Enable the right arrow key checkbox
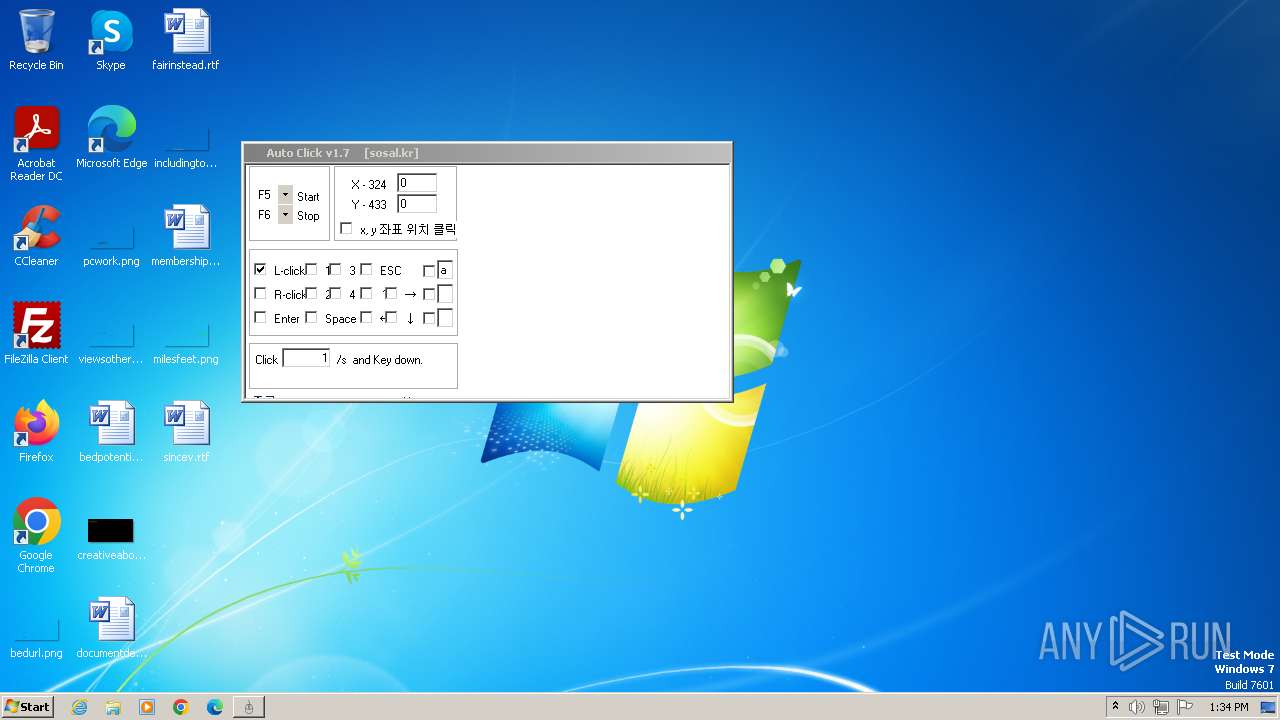 [391, 293]
